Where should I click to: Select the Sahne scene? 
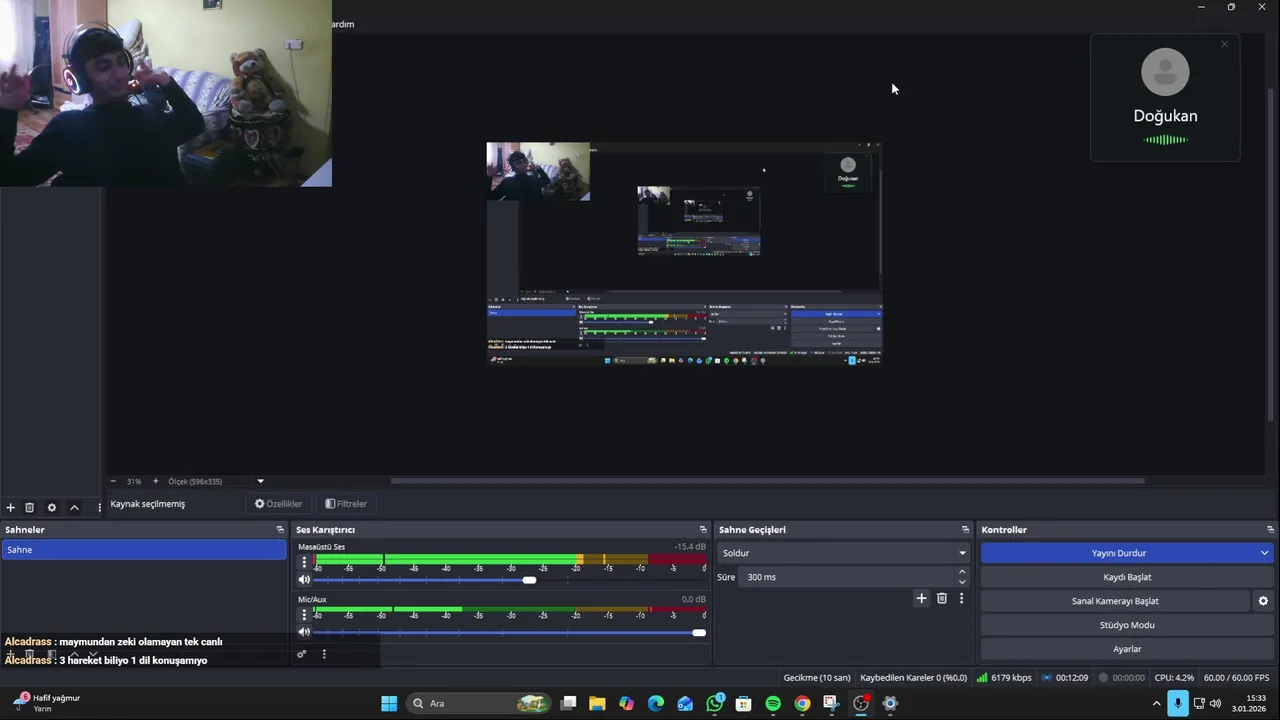coord(144,550)
